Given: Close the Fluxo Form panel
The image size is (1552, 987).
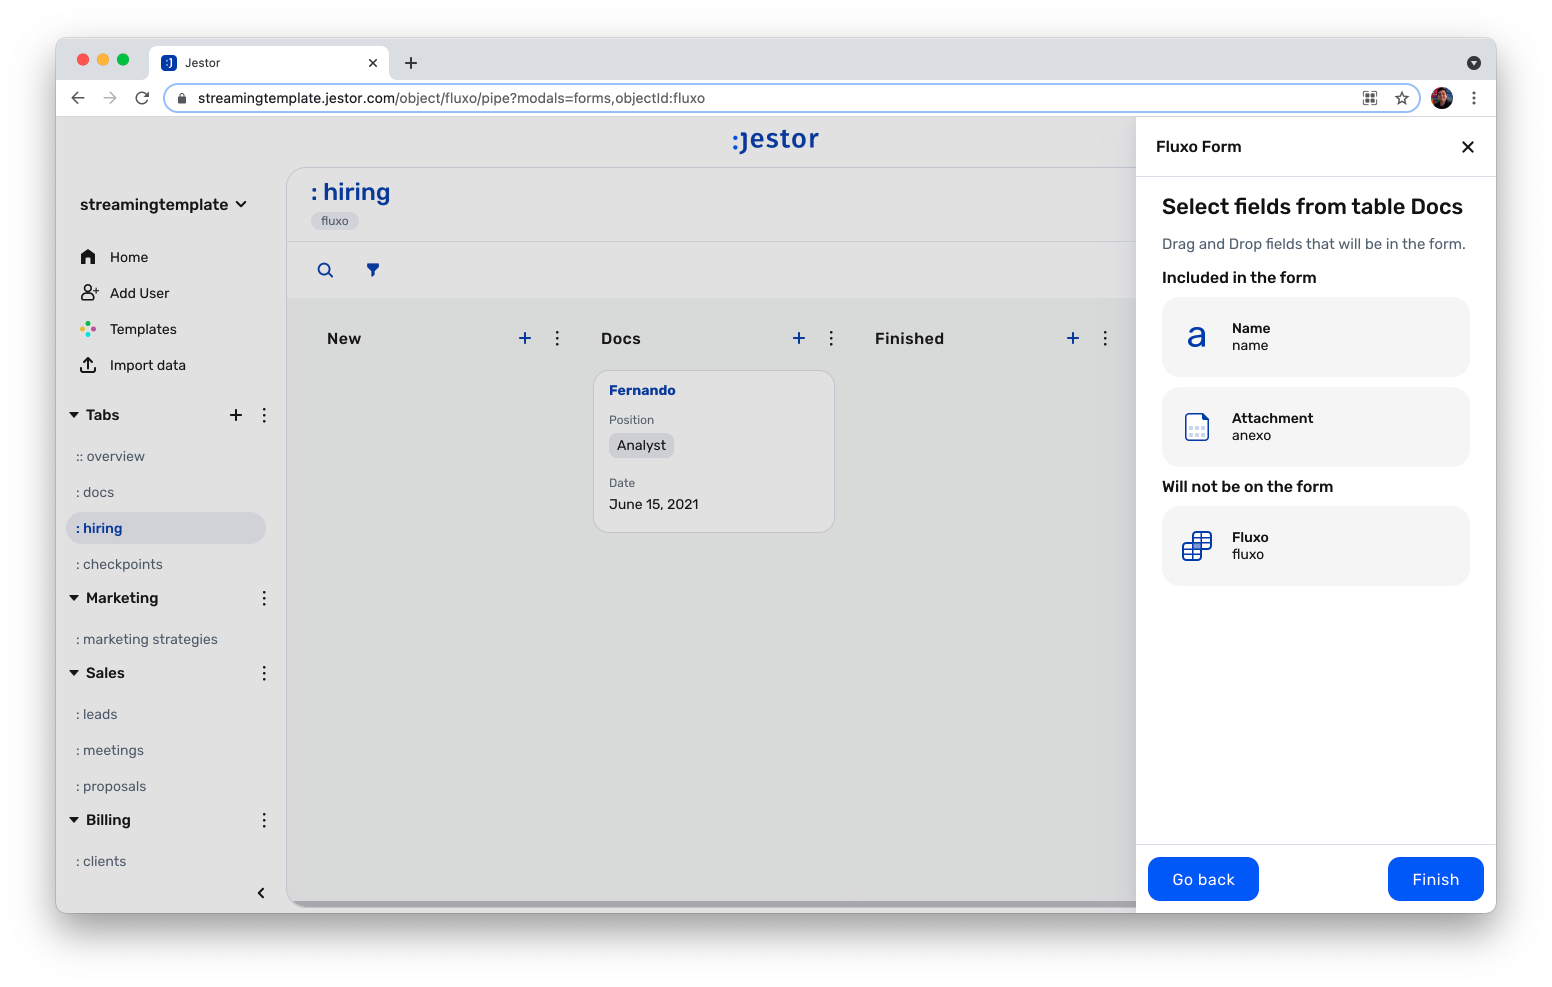Looking at the screenshot, I should pyautogui.click(x=1468, y=147).
